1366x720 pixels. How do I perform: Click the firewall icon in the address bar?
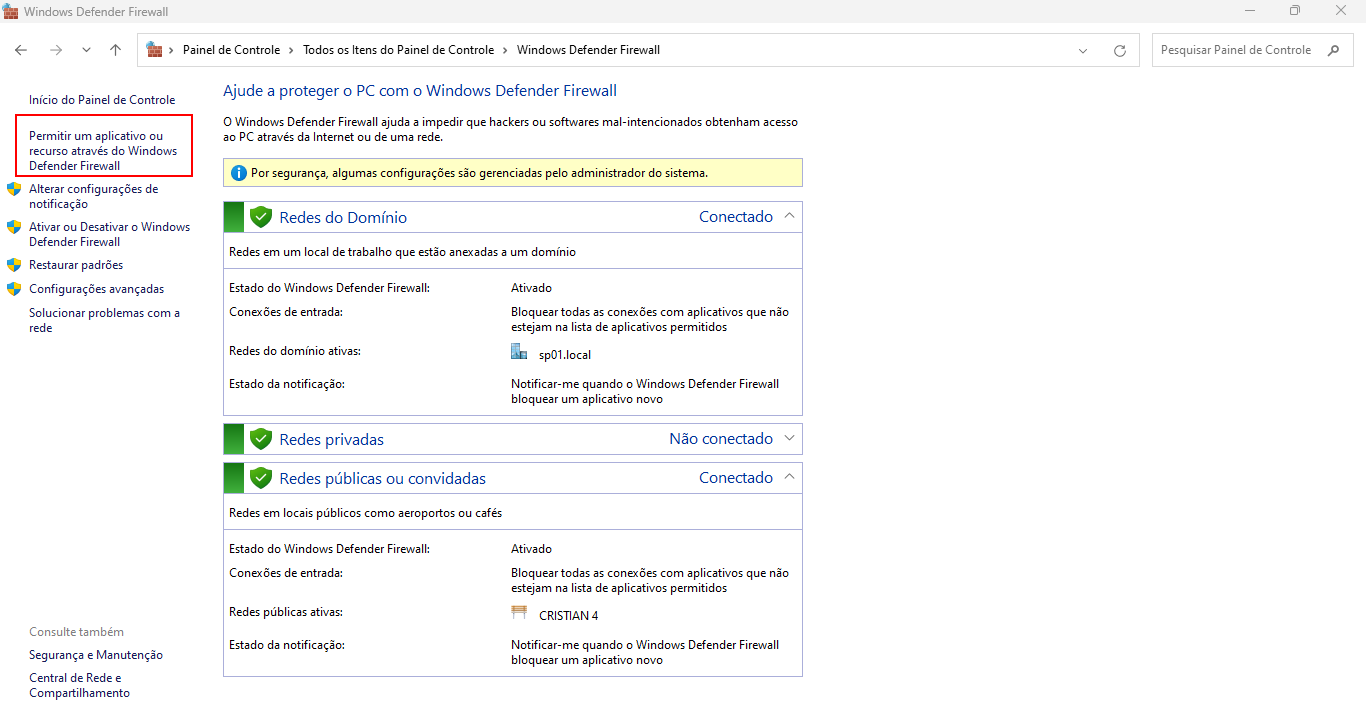click(x=154, y=49)
